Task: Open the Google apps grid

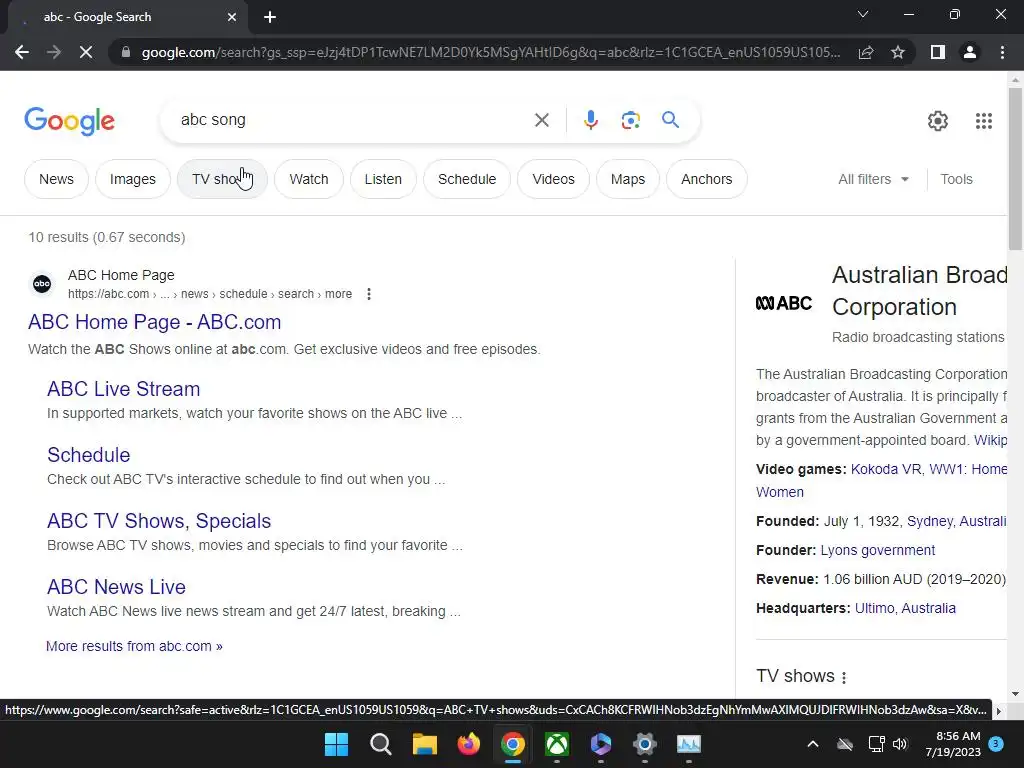Action: (x=984, y=121)
